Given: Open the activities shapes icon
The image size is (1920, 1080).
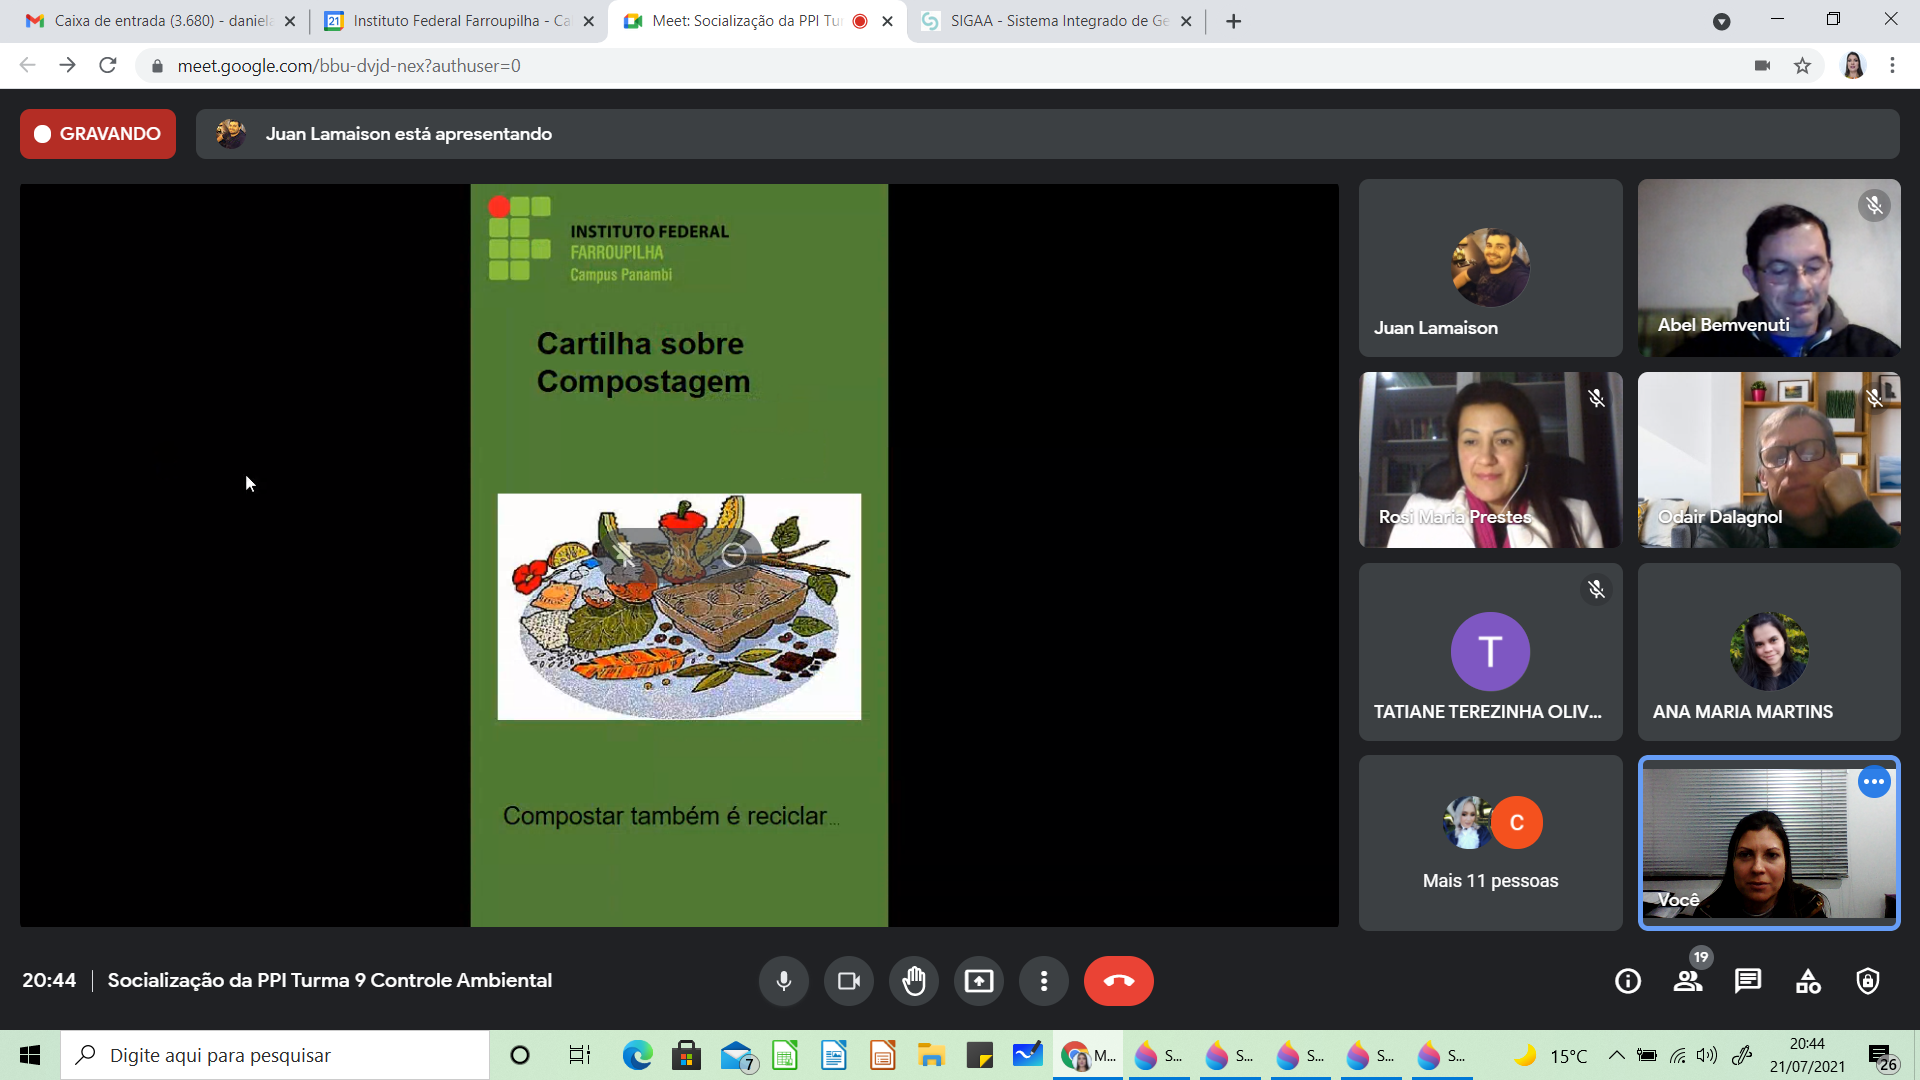Looking at the screenshot, I should 1808,981.
